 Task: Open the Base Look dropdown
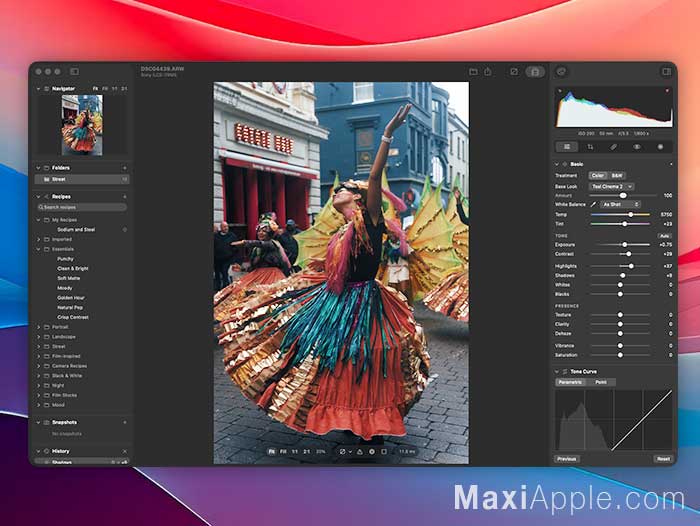pos(611,187)
